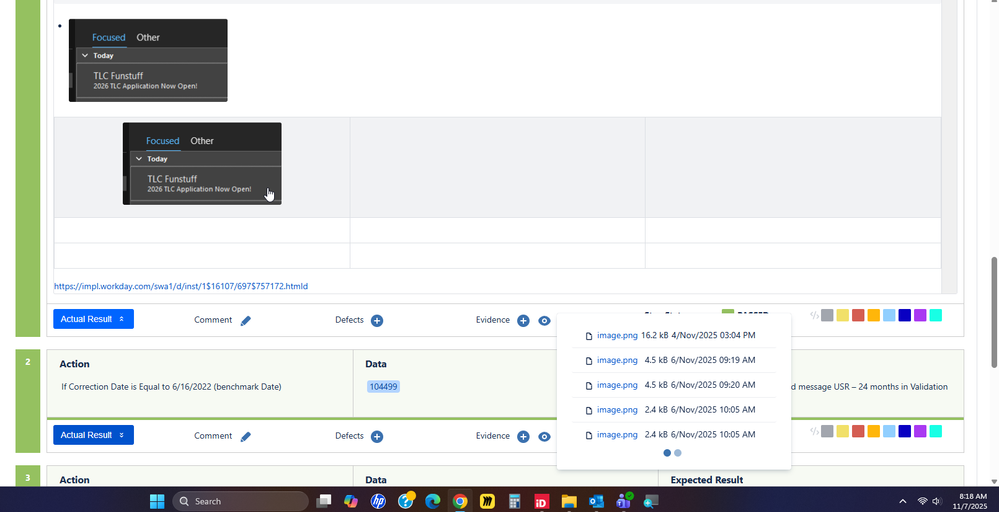Open the HP app in the taskbar
The height and width of the screenshot is (512, 999).
[378, 501]
